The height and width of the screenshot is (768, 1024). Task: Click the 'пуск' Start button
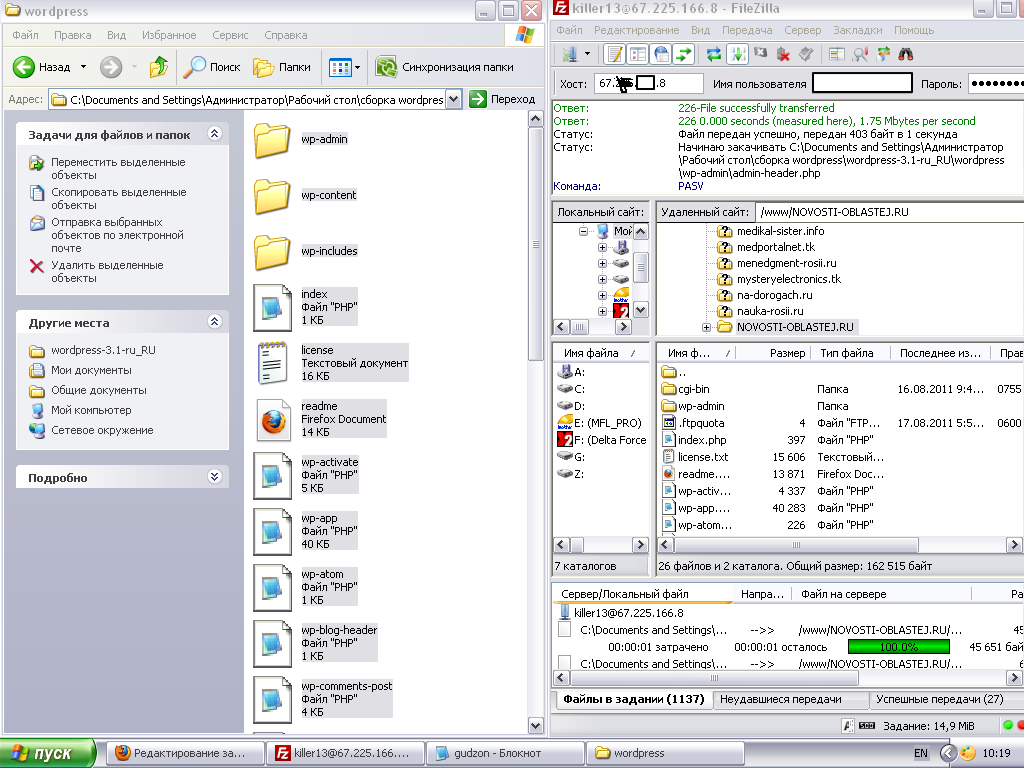point(48,753)
